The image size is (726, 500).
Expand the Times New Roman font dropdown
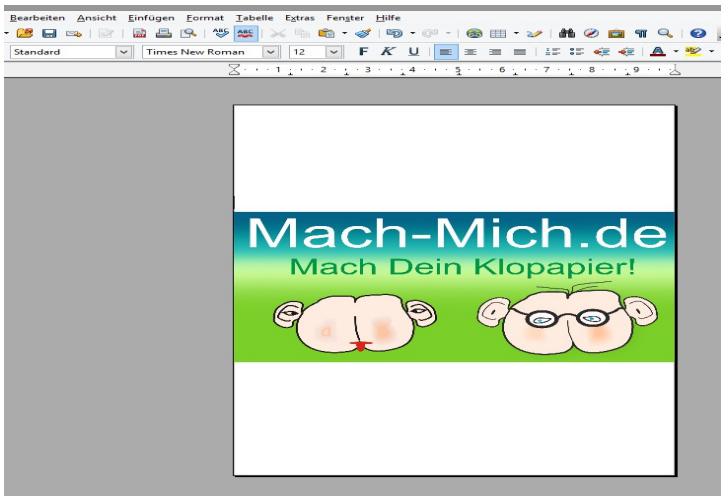tap(271, 52)
